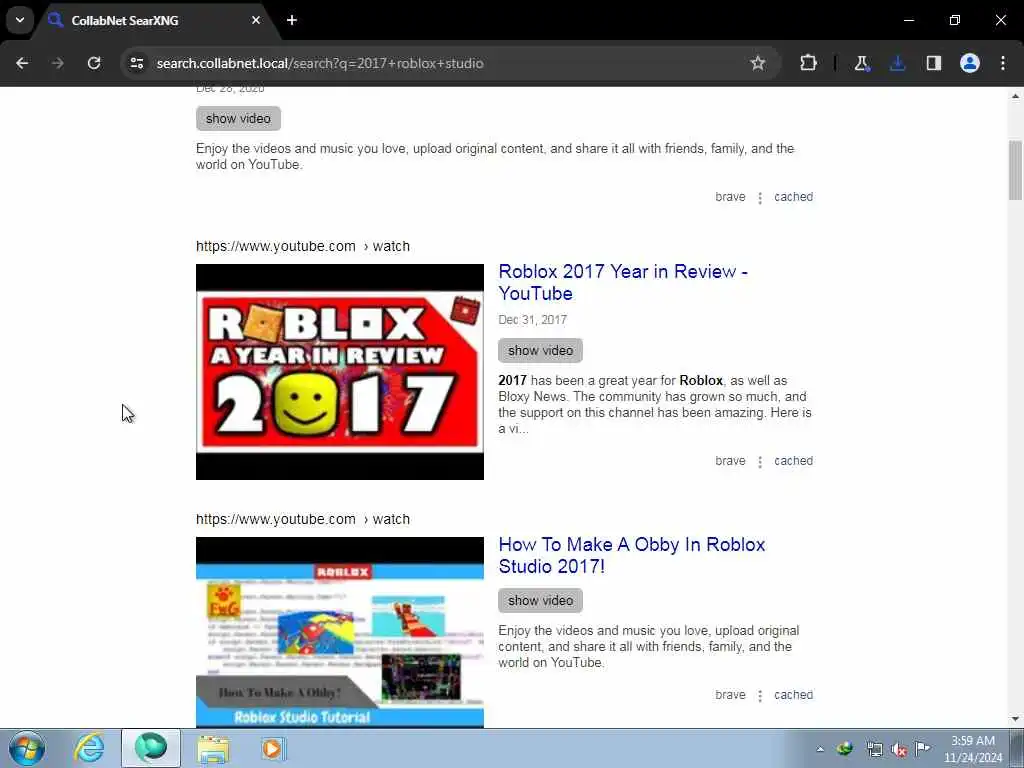1024x768 pixels.
Task: Show hidden system tray icons
Action: click(820, 749)
